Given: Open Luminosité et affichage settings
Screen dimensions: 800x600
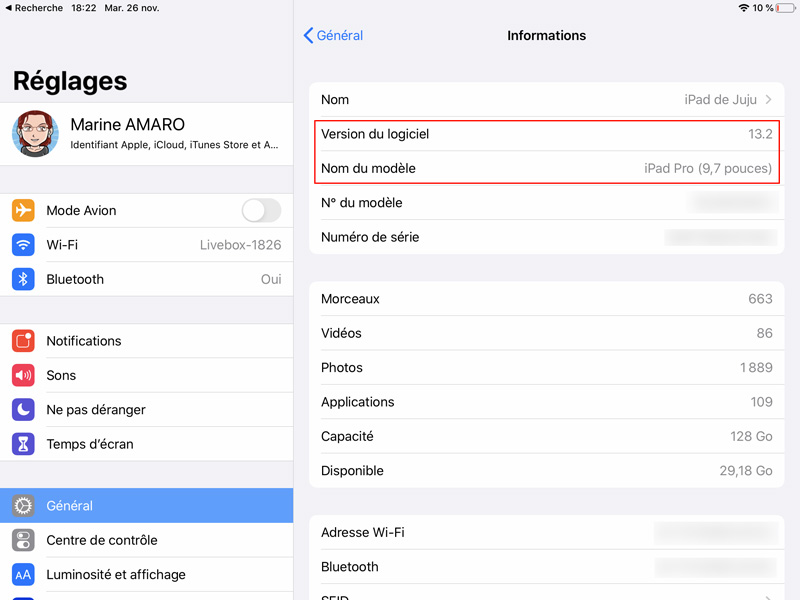Looking at the screenshot, I should pyautogui.click(x=146, y=574).
